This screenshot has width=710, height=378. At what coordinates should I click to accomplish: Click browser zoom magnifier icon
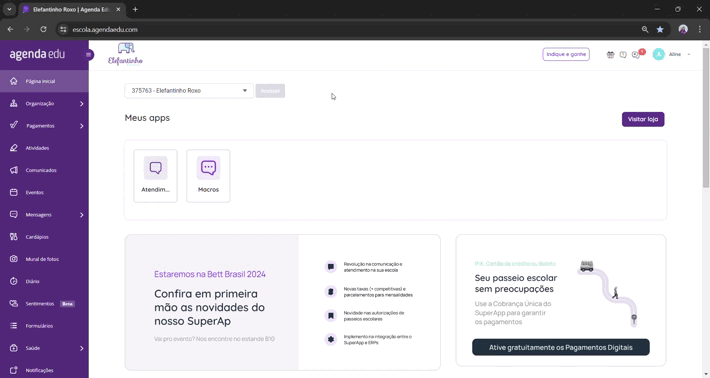645,29
